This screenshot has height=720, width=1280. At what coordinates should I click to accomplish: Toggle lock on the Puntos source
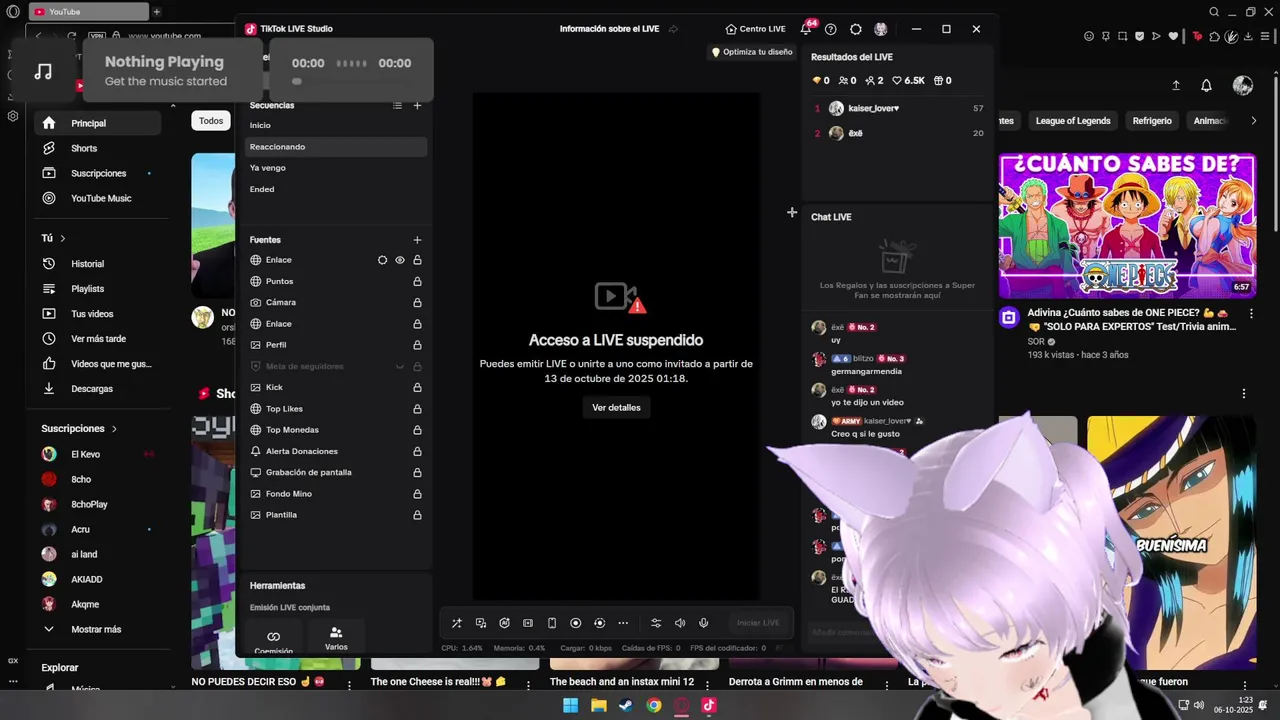click(x=417, y=281)
